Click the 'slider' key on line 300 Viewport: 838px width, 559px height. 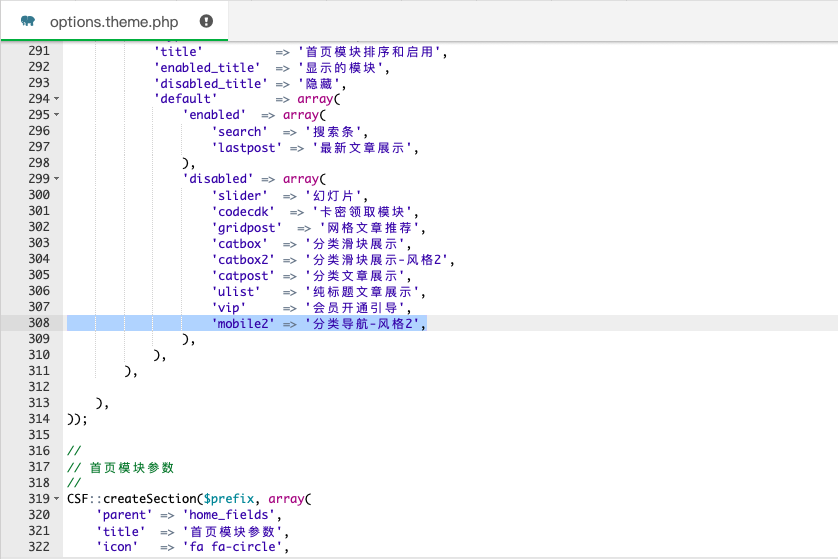(239, 195)
